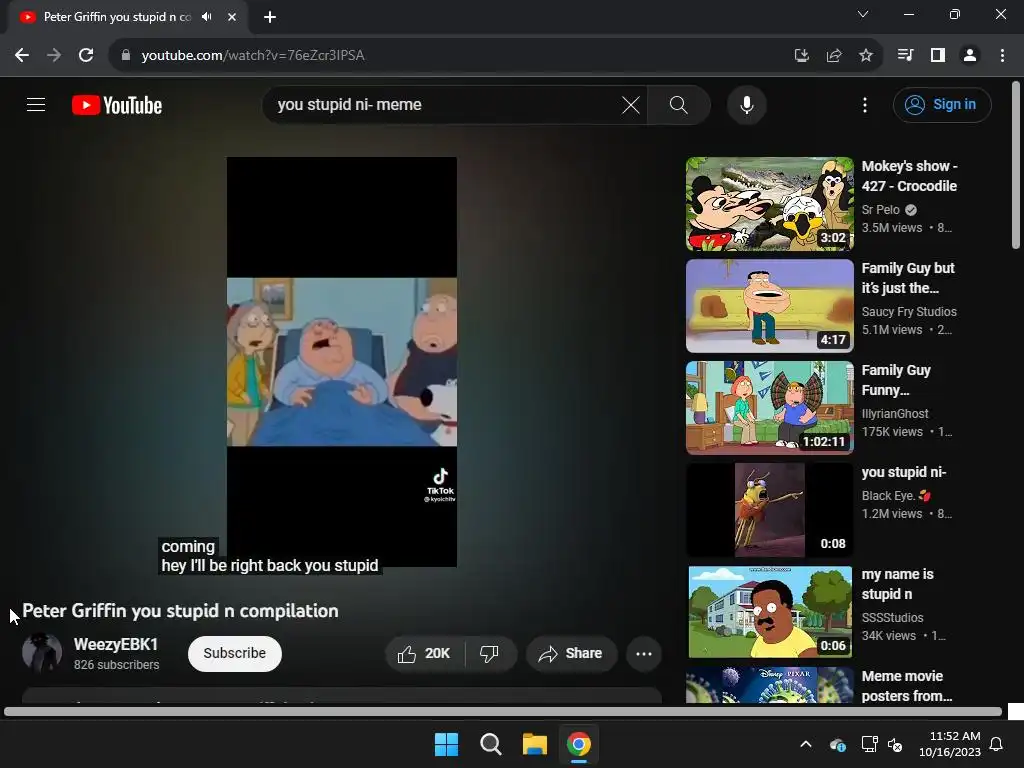Open notifications bell in taskbar
The width and height of the screenshot is (1024, 768).
click(997, 744)
